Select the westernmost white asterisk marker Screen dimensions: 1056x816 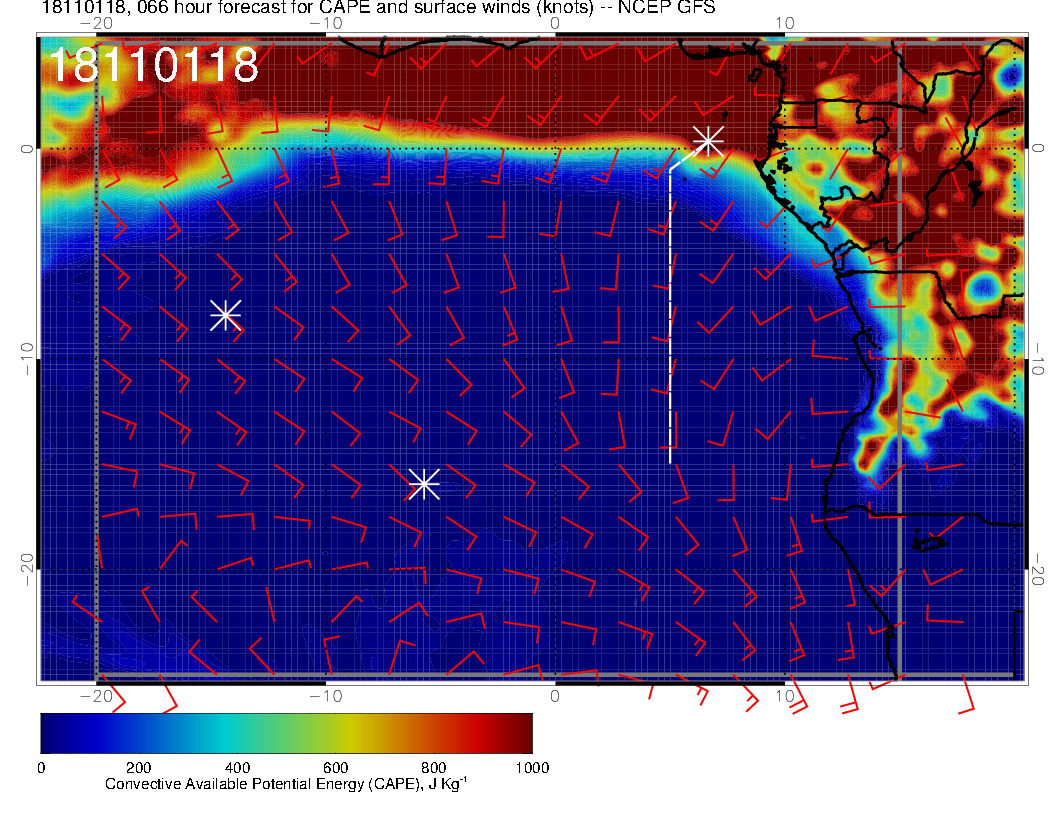(225, 315)
